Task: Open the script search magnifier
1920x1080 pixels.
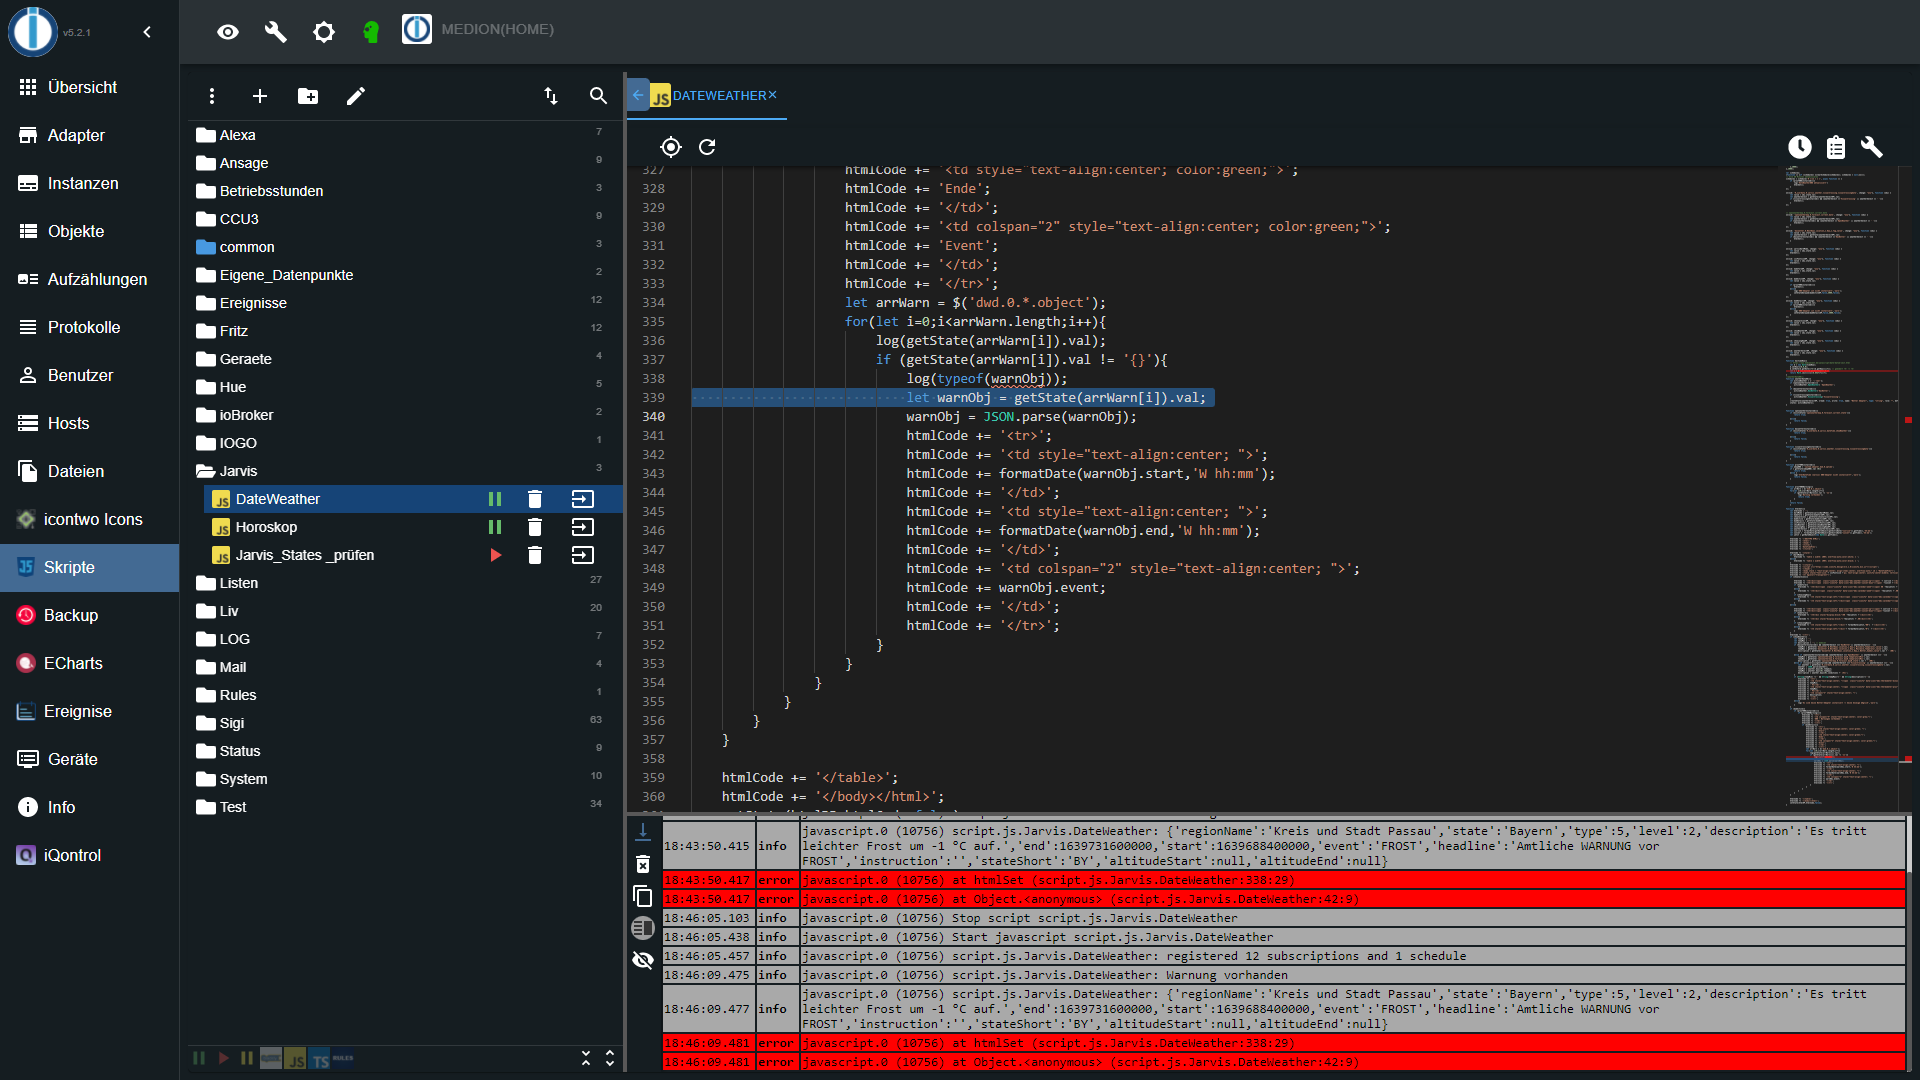Action: point(598,96)
